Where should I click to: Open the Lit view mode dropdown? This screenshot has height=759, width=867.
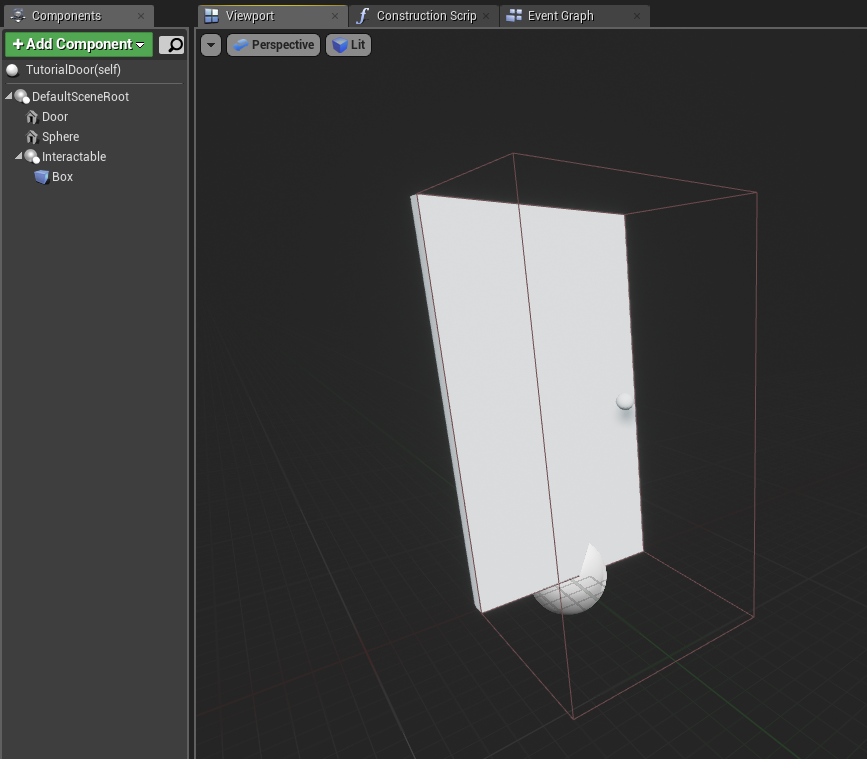348,45
